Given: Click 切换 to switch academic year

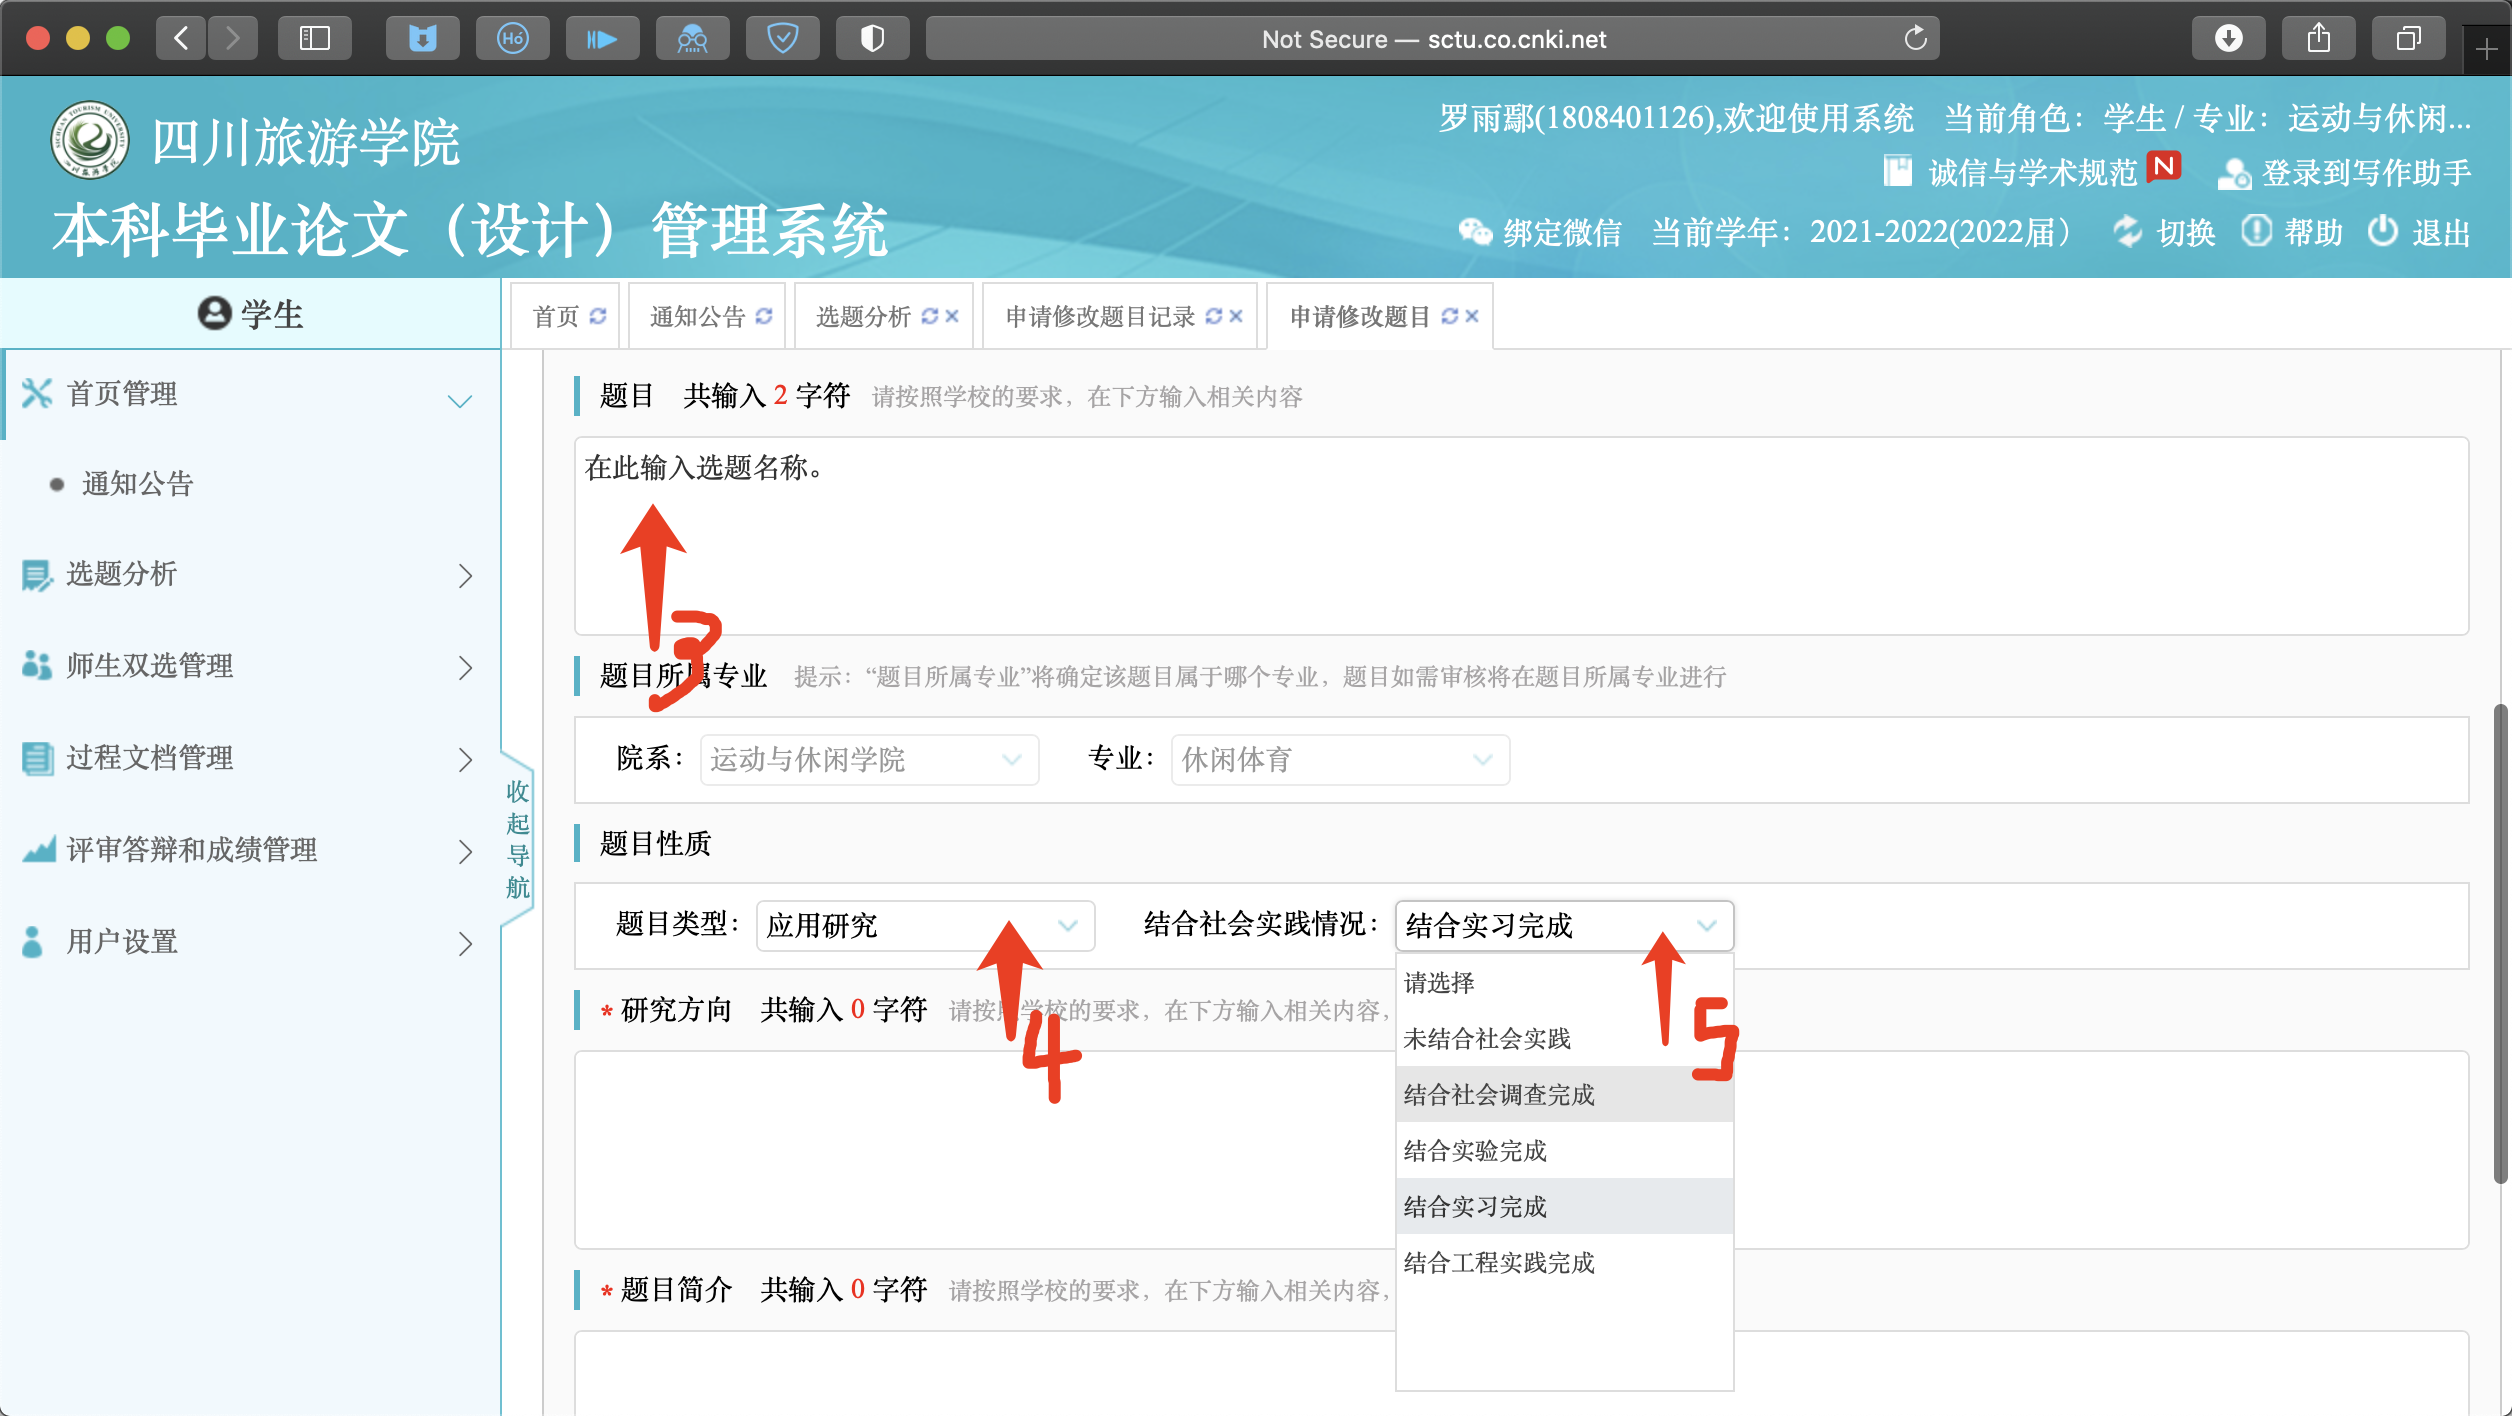Looking at the screenshot, I should (2184, 232).
